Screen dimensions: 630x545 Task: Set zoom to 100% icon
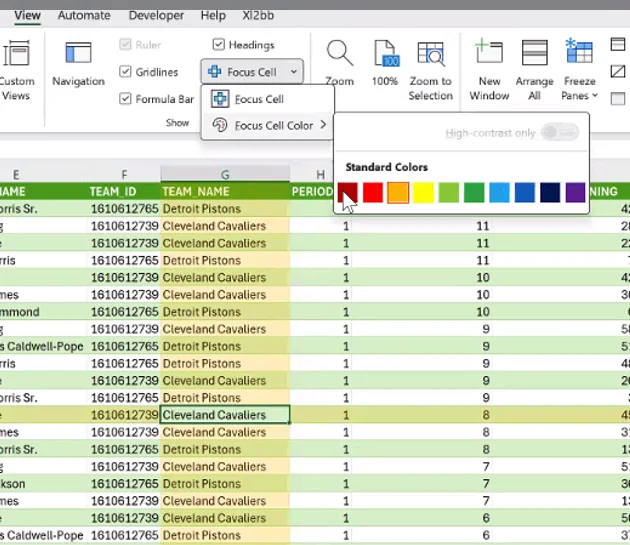point(385,53)
